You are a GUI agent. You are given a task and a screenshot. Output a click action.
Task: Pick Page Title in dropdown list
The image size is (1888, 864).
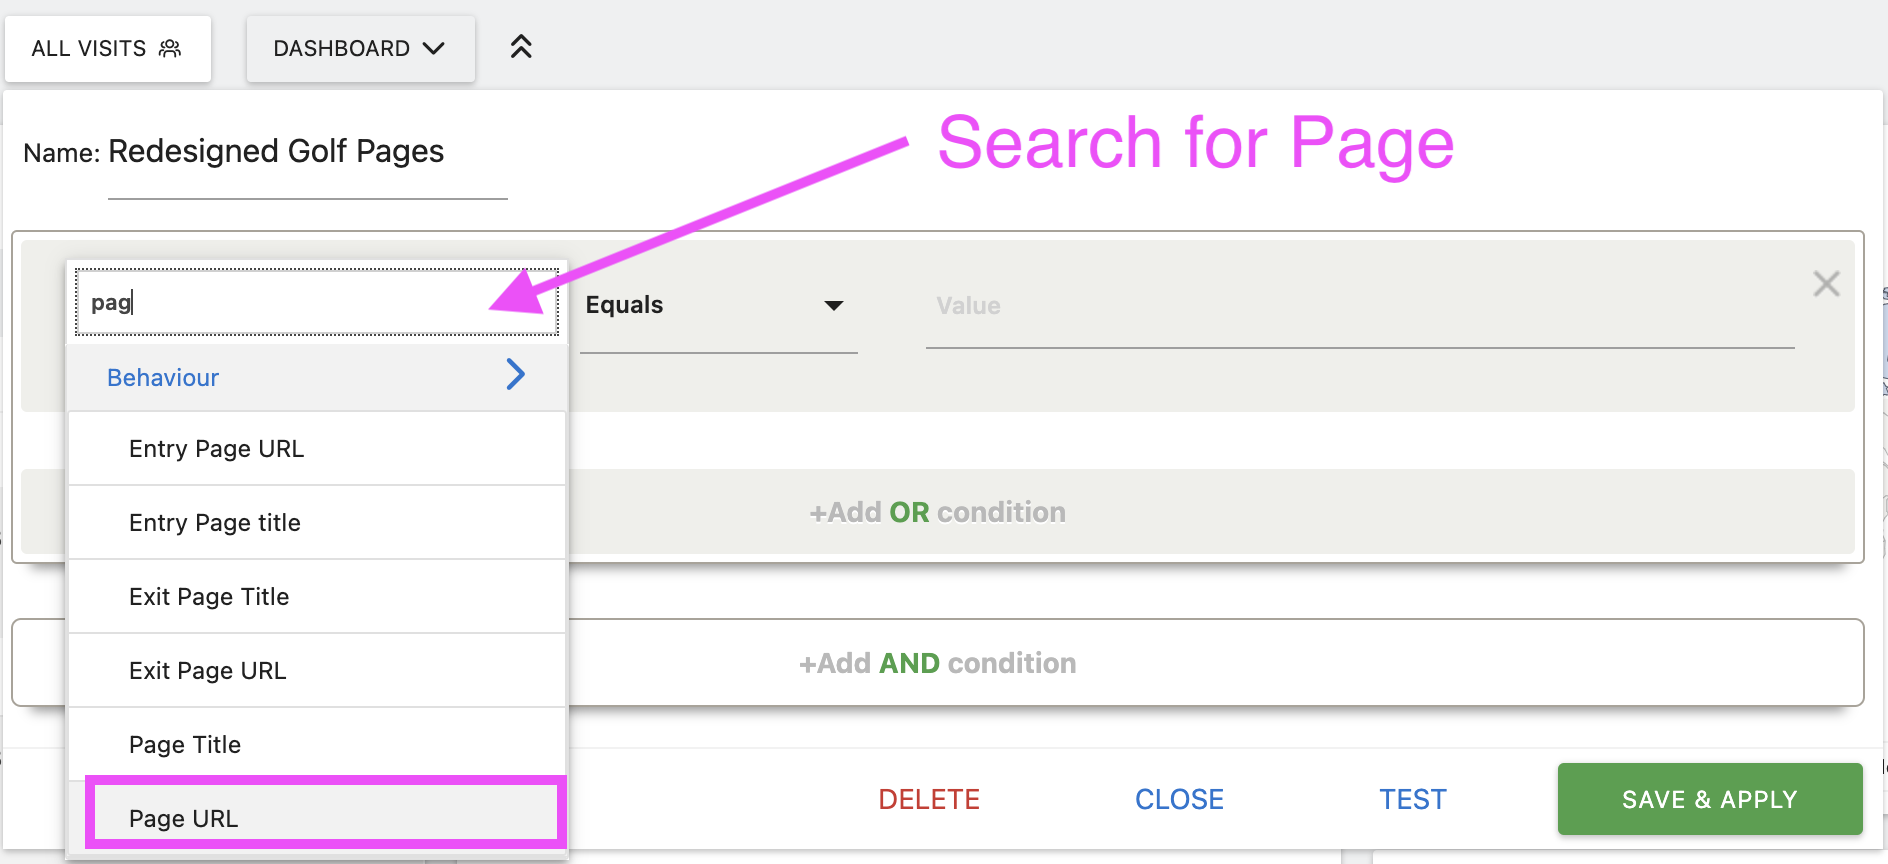click(317, 745)
